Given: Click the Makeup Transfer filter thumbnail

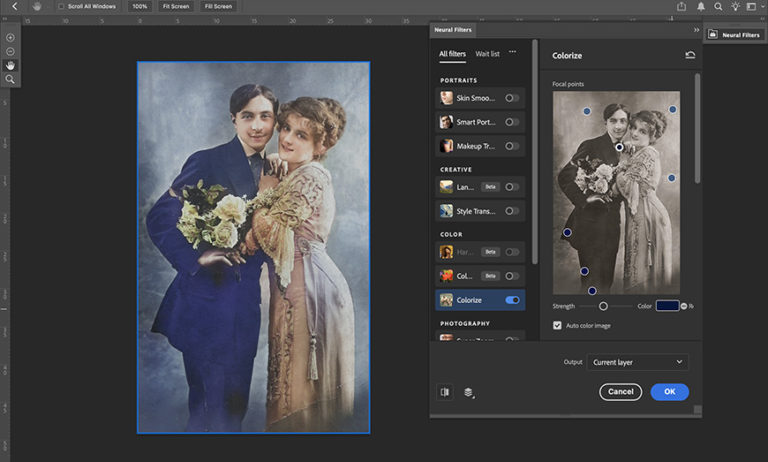Looking at the screenshot, I should (446, 146).
